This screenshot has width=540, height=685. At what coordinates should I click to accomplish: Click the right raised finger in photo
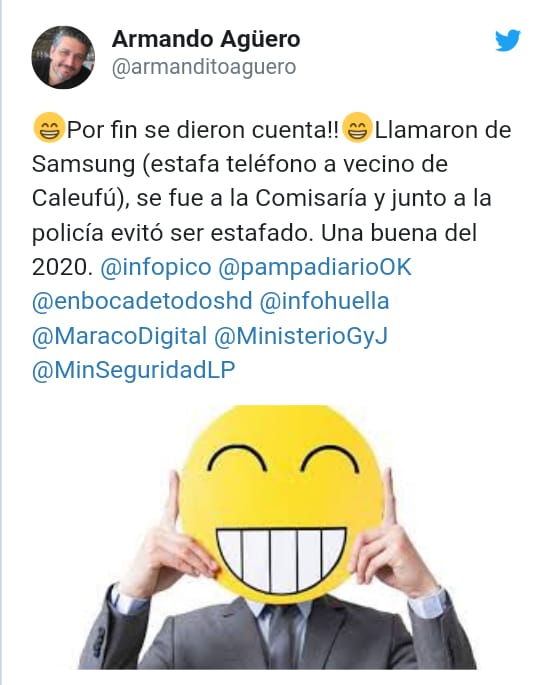coord(390,496)
